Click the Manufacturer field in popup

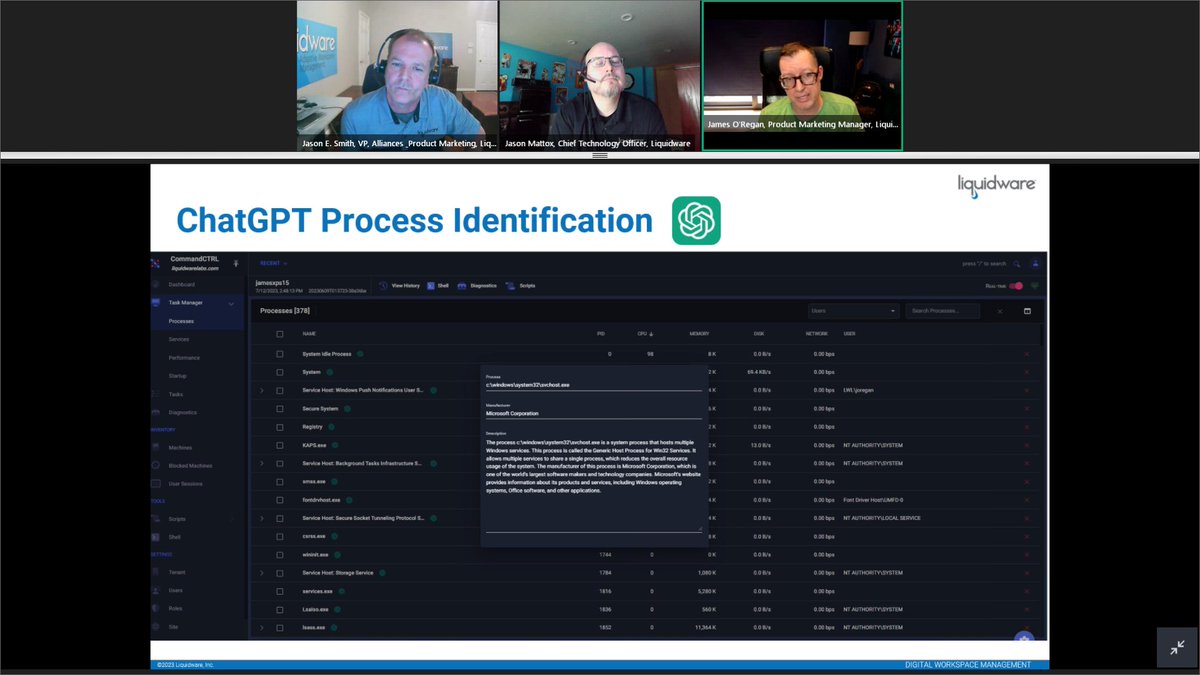[x=594, y=412]
